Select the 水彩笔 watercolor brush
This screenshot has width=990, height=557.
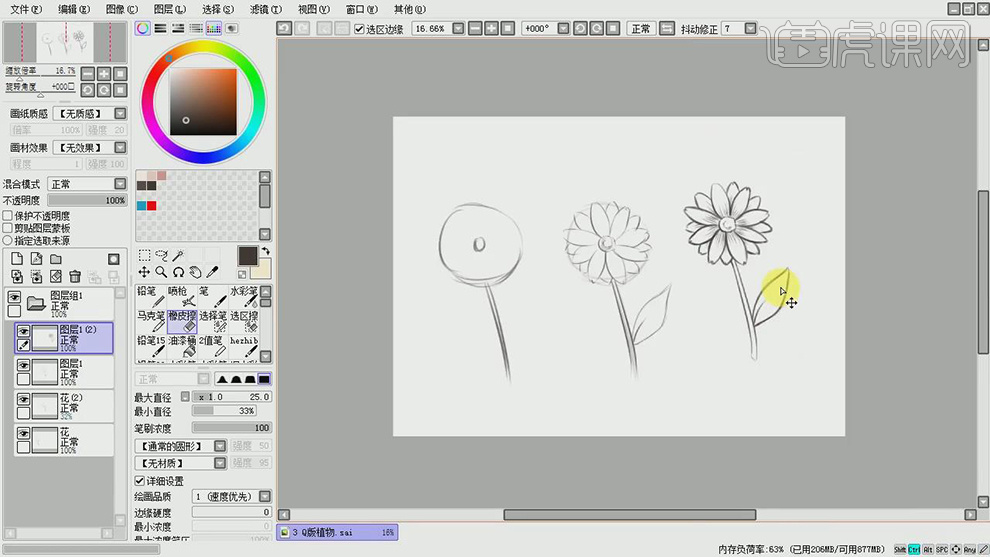point(244,296)
